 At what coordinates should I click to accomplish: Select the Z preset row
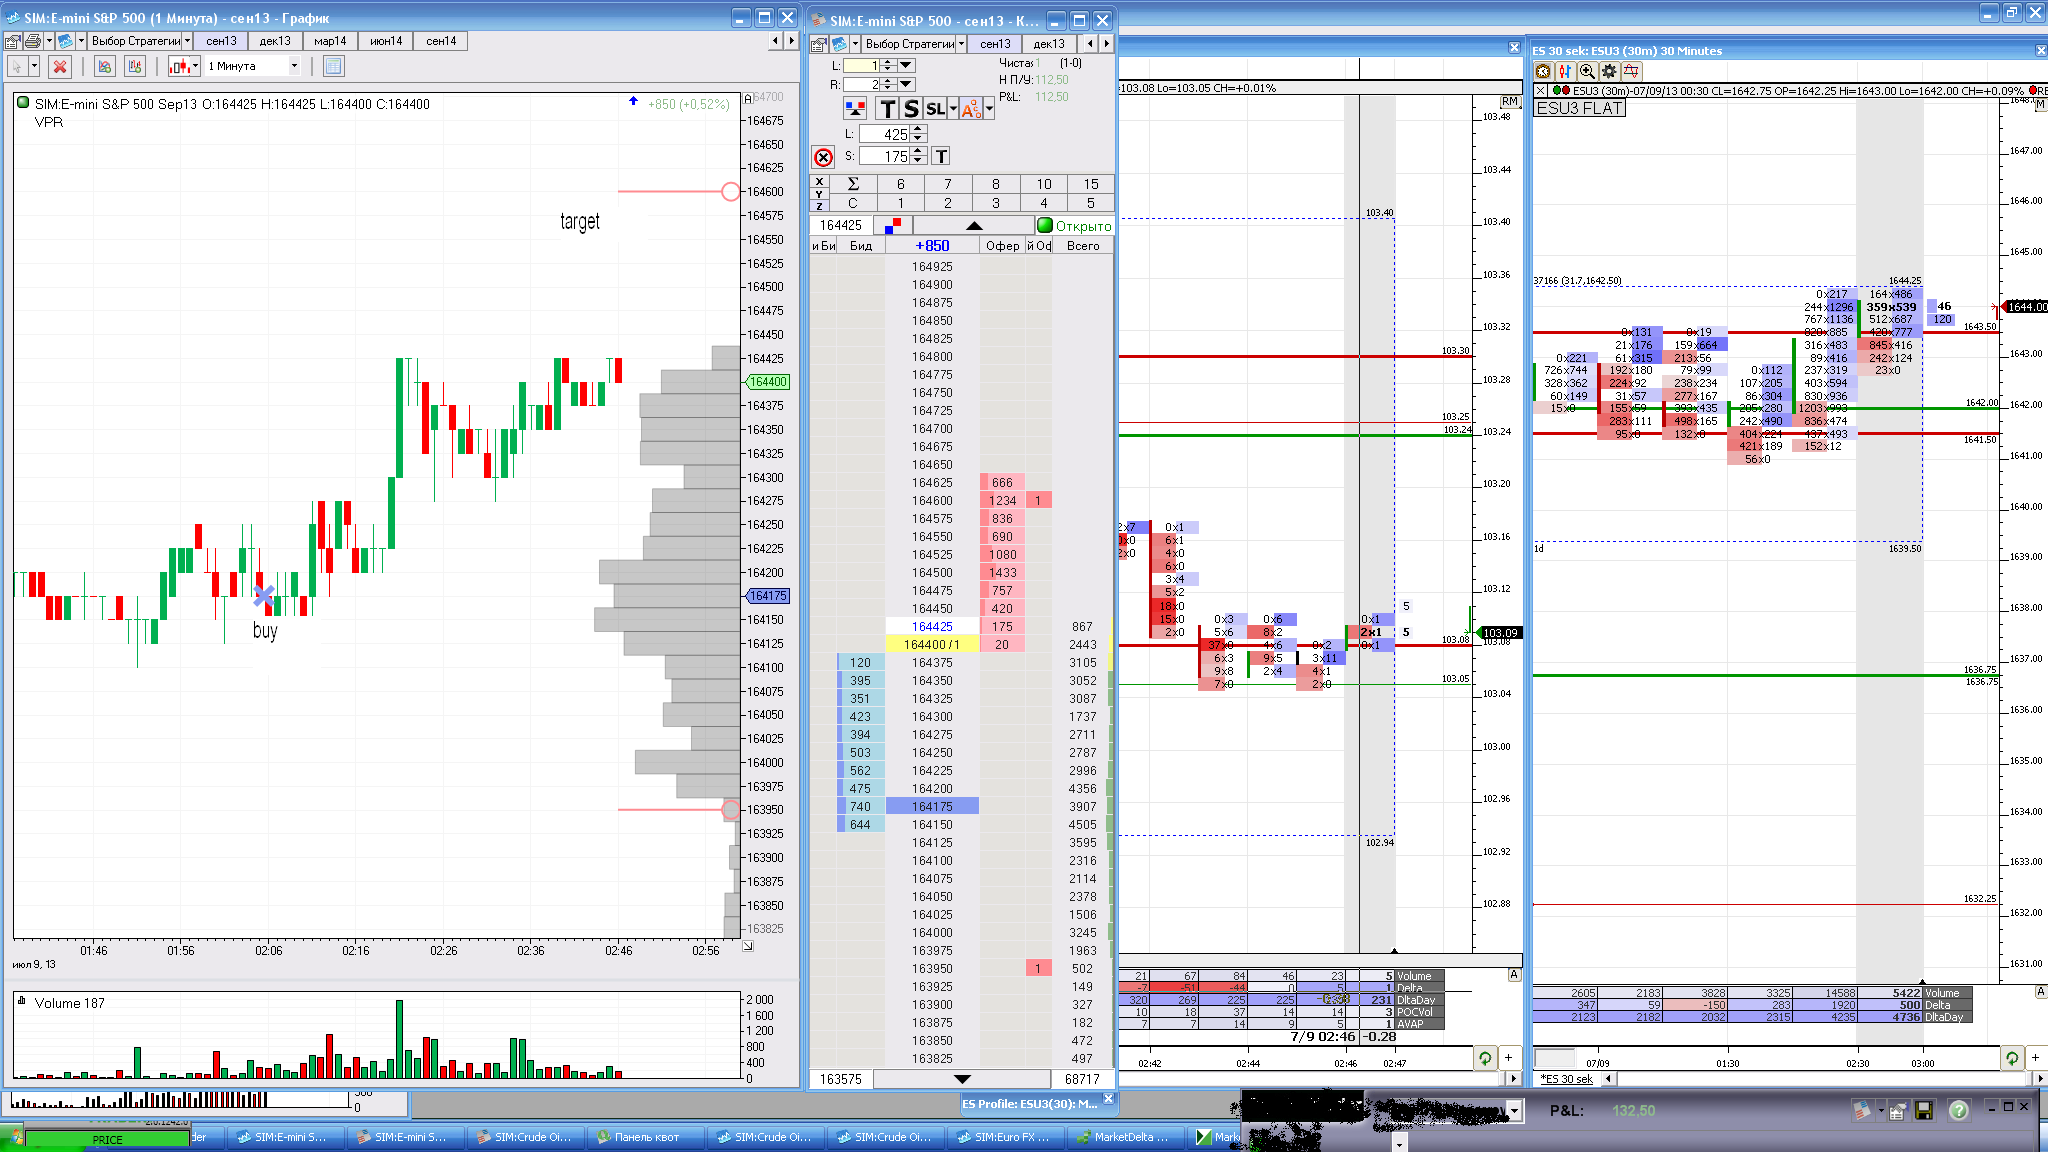(x=819, y=205)
